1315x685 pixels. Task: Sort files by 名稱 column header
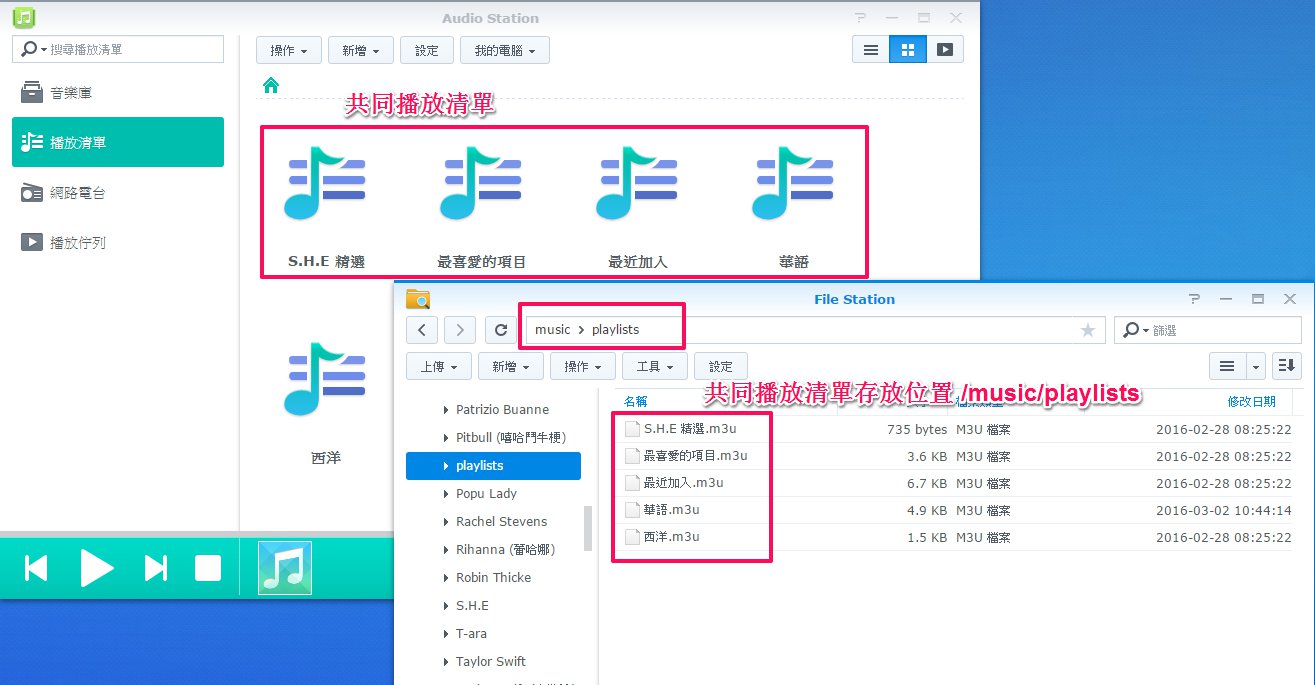(635, 401)
